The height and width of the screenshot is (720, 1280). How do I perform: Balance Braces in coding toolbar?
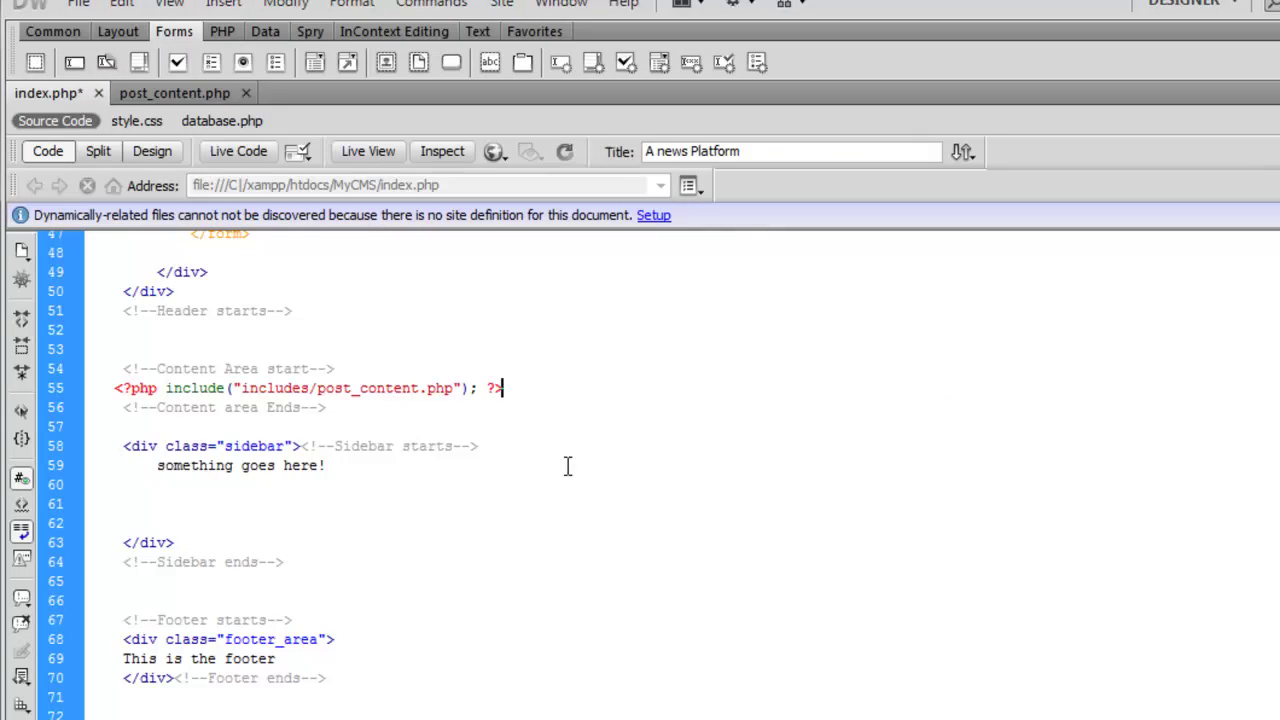22,438
